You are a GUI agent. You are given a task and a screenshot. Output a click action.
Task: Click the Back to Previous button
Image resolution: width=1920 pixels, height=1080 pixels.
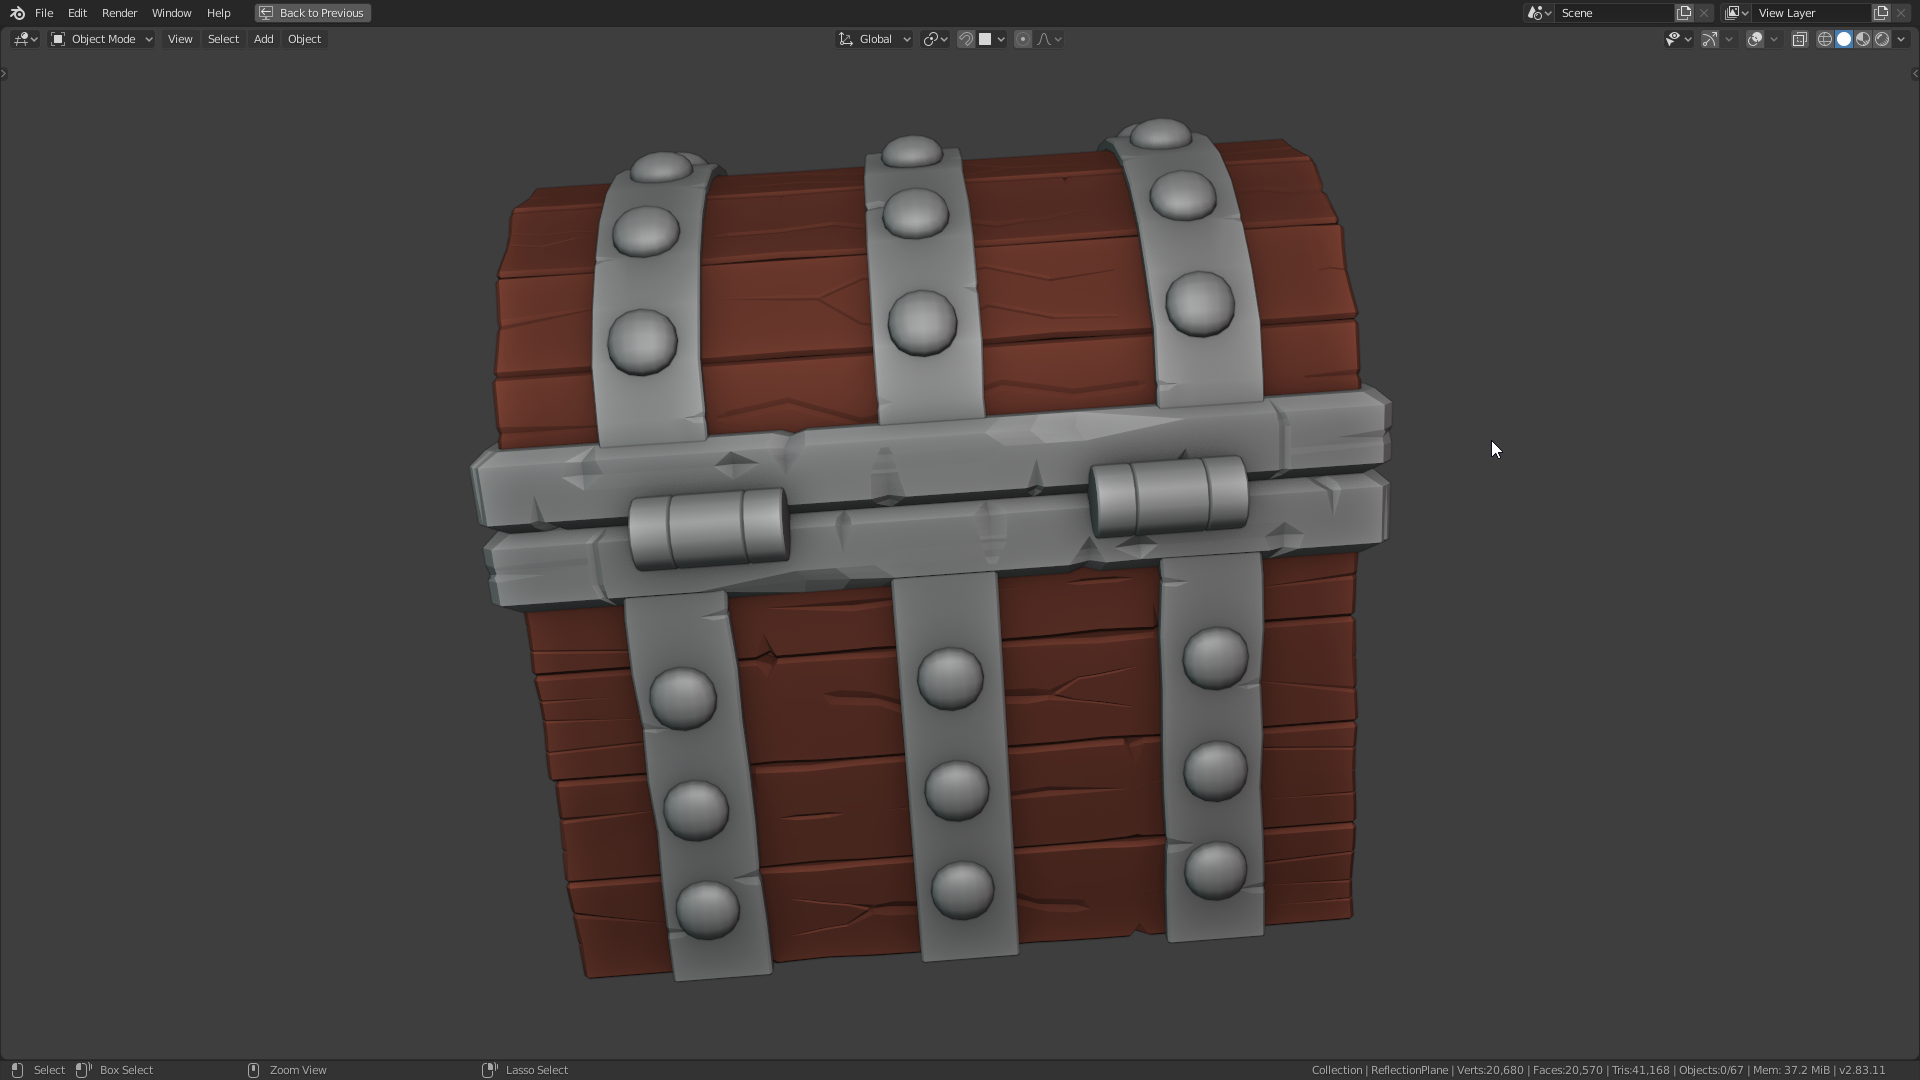pos(313,13)
